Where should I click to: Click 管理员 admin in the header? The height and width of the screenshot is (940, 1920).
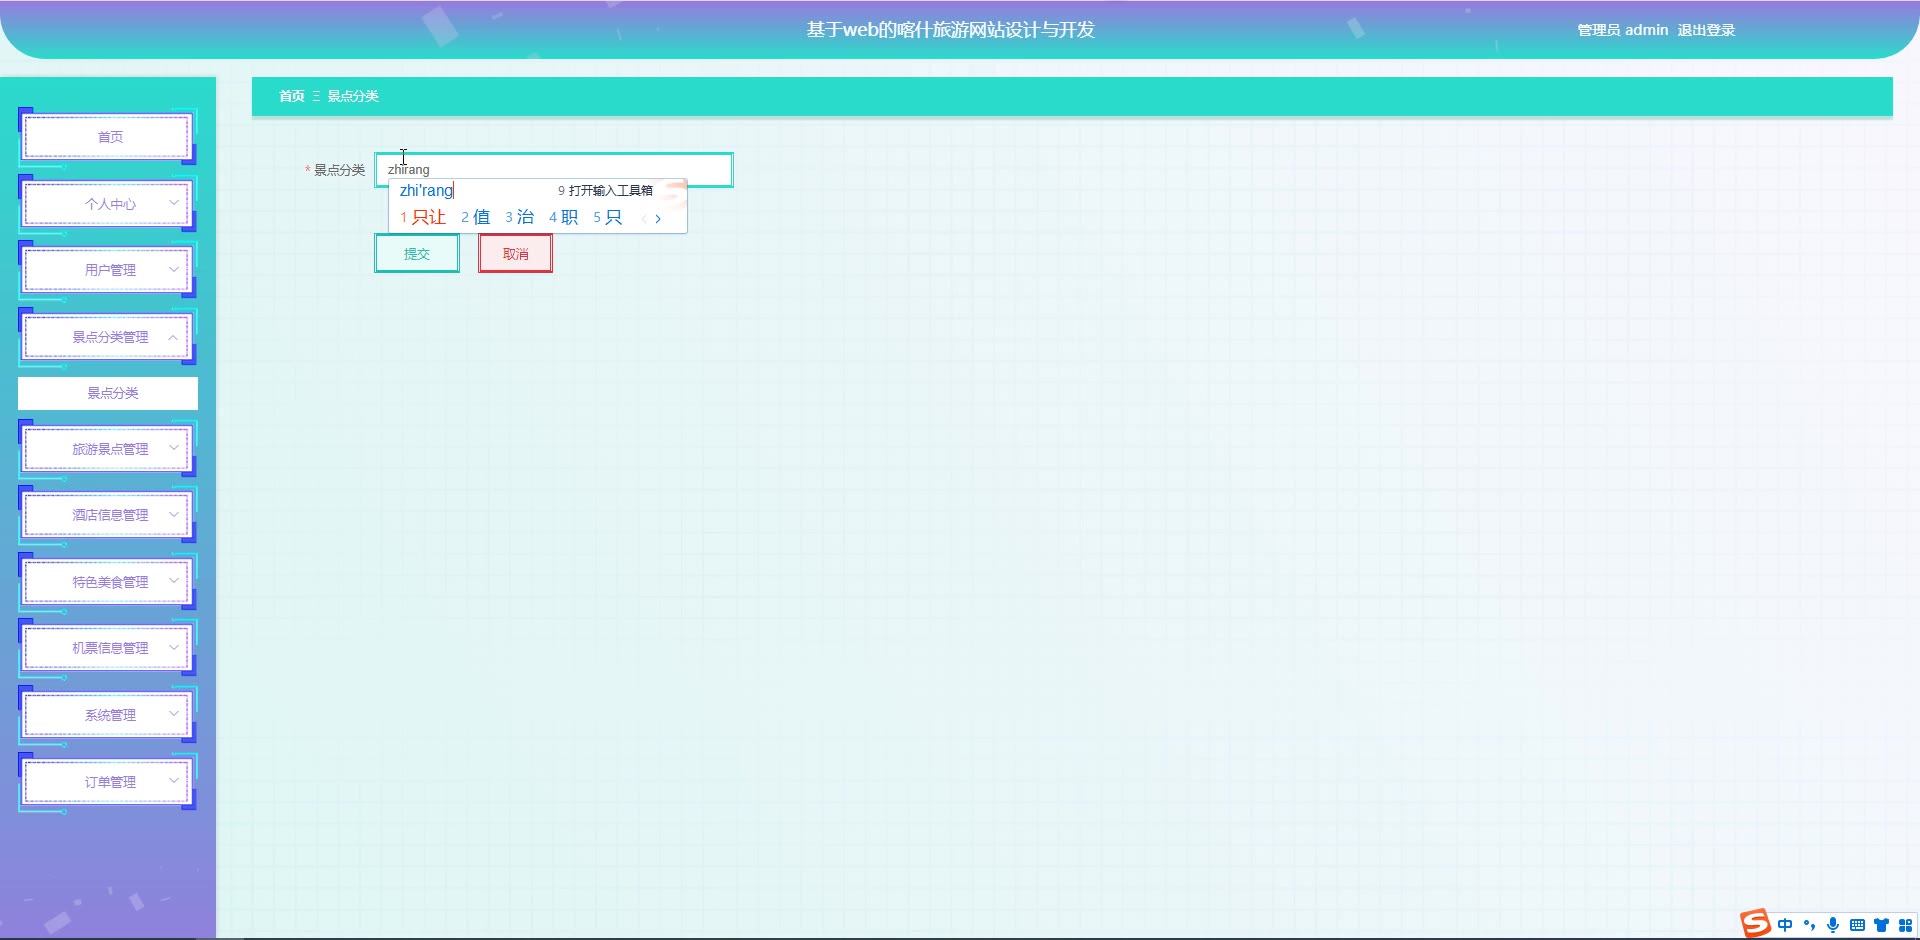coord(1623,30)
